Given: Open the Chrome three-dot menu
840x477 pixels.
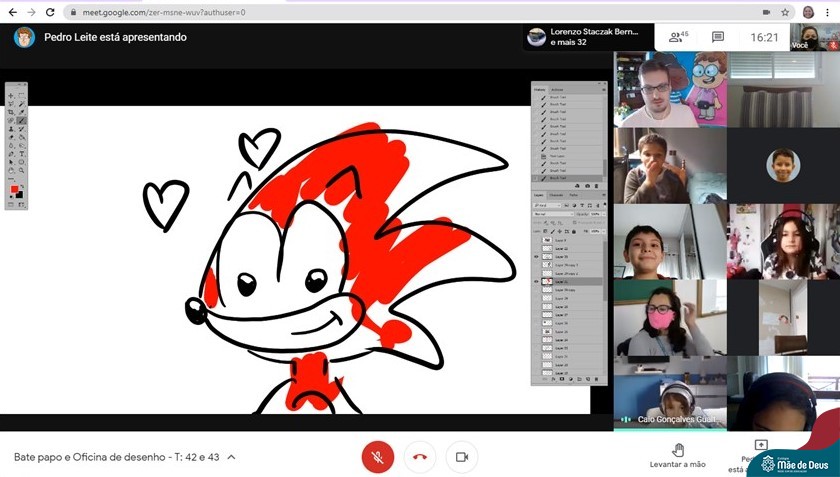Looking at the screenshot, I should click(829, 12).
